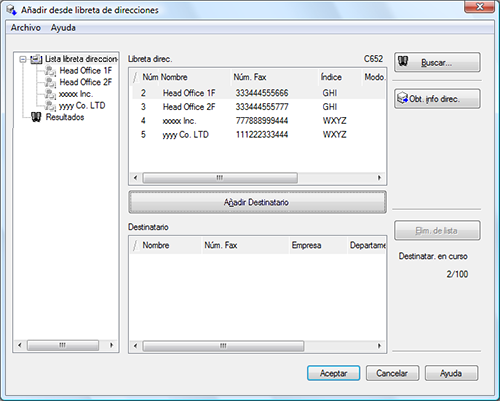Viewport: 500px width, 401px height.
Task: Select Head Office 2F in the tree
Action: point(86,82)
